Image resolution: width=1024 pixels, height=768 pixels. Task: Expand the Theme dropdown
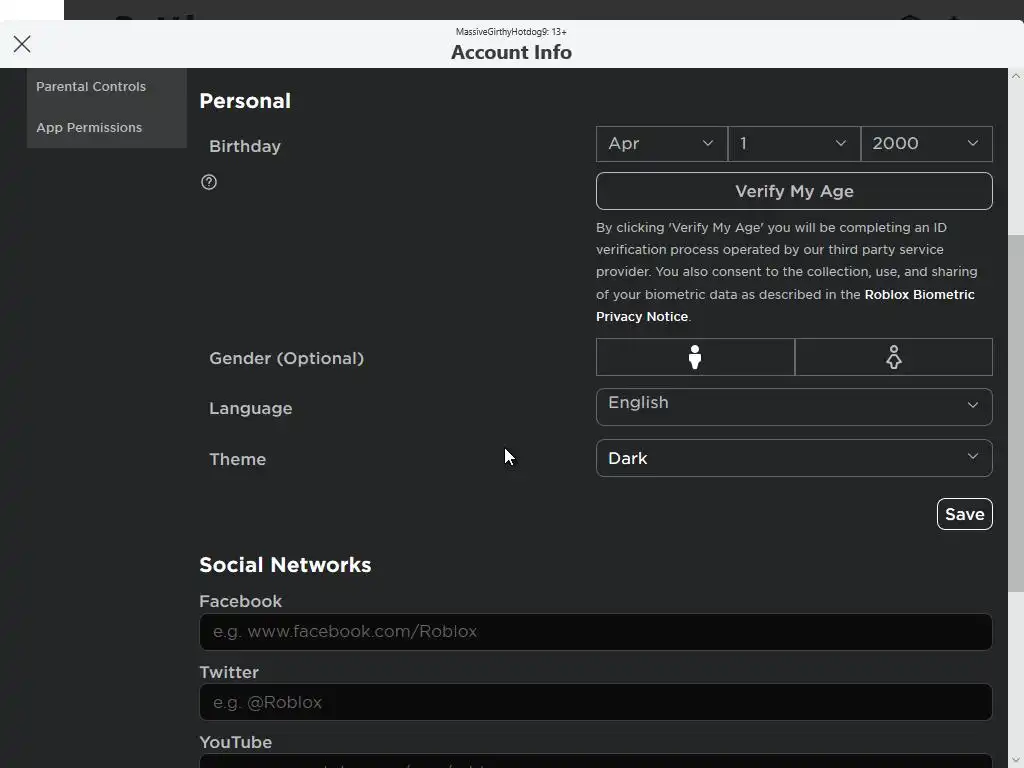click(x=794, y=458)
